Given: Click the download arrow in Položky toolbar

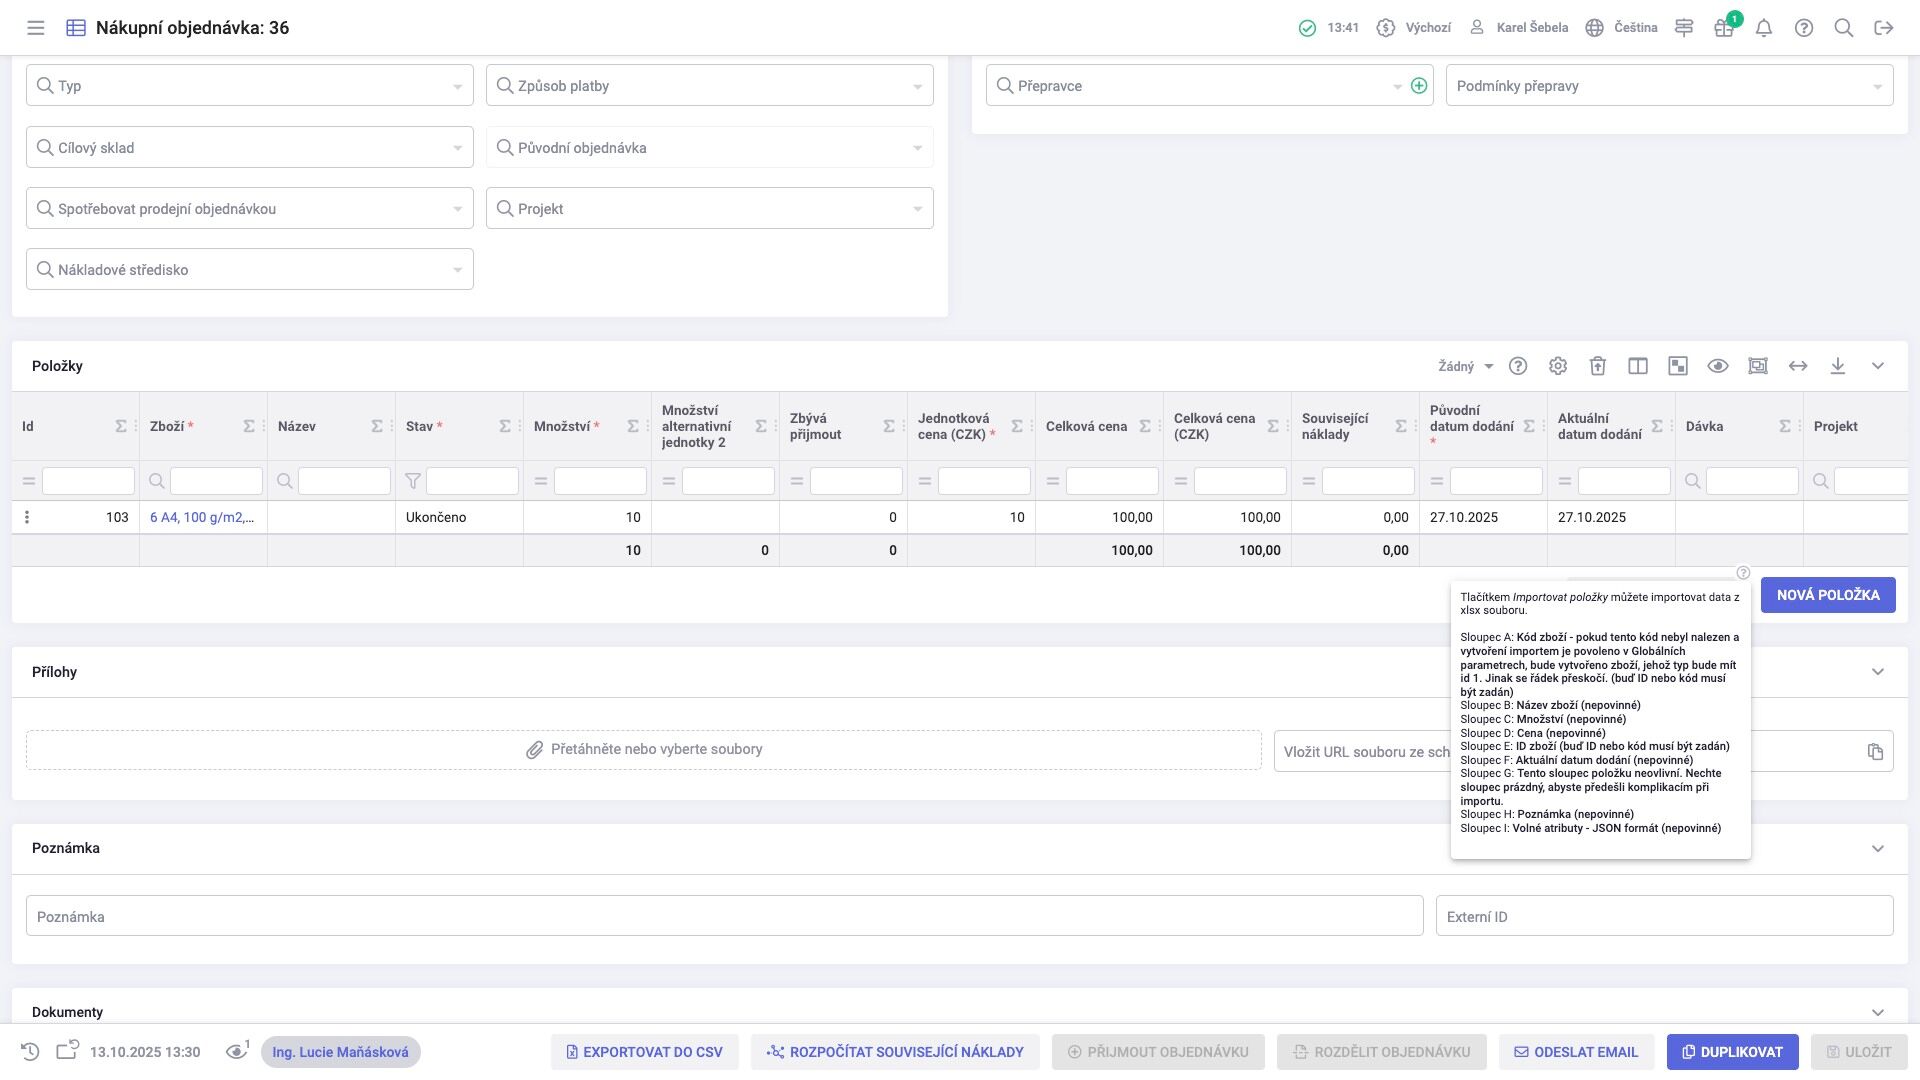Looking at the screenshot, I should [1838, 366].
